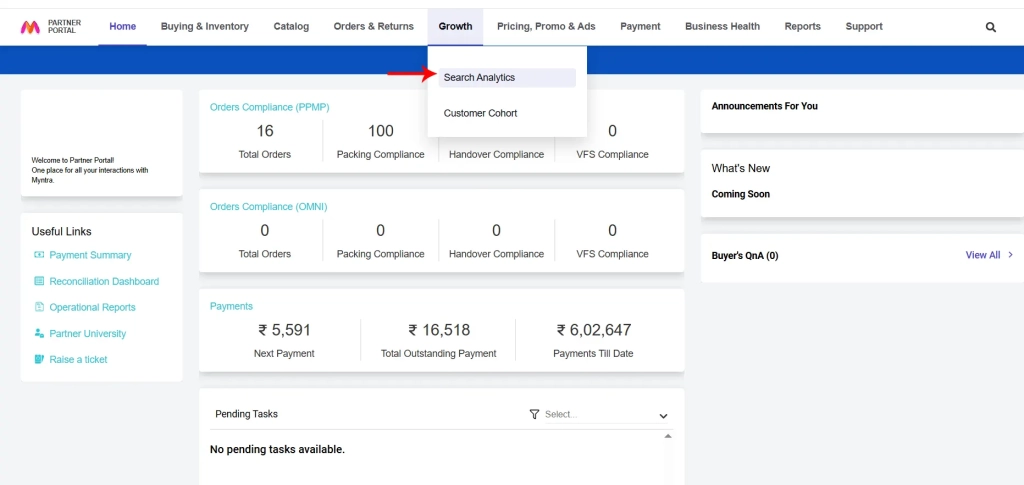Screen dimensions: 1024x485
Task: Click View All in Buyer's QnA
Action: pyautogui.click(x=982, y=255)
